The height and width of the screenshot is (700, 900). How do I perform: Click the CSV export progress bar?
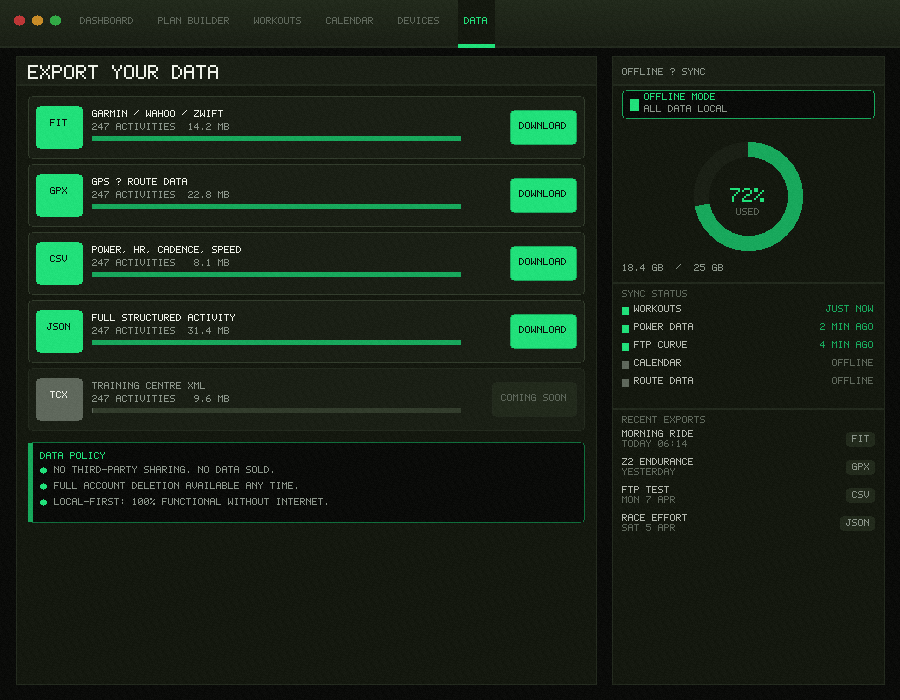[276, 274]
